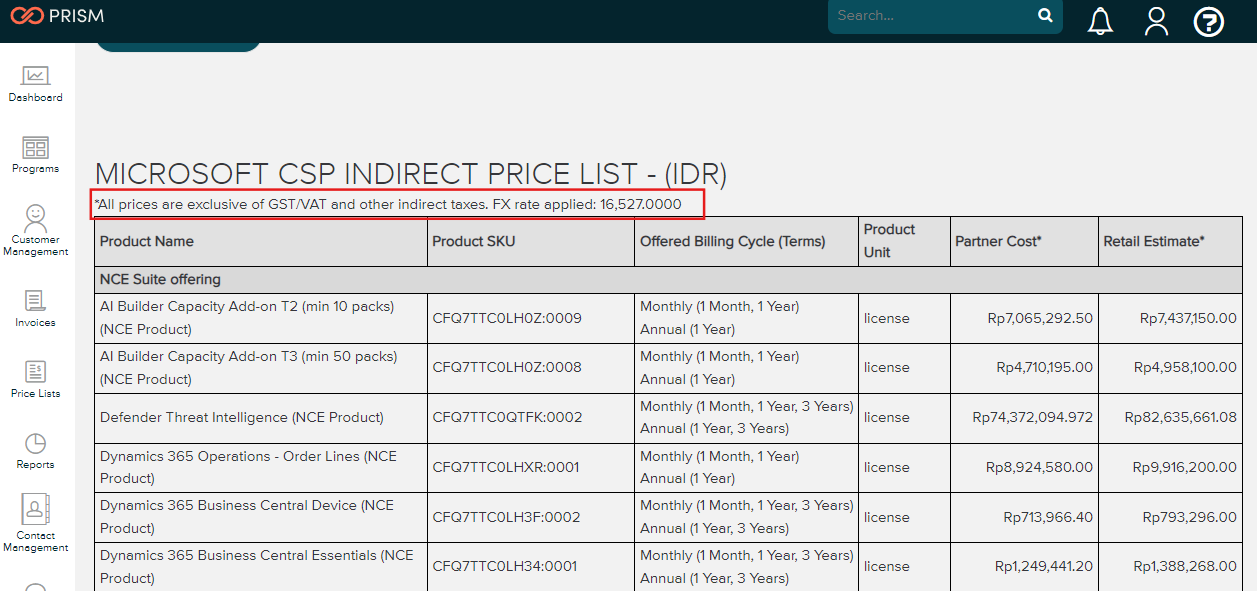Click partner cost Rp7,065,292.50
This screenshot has height=591, width=1257.
[x=1040, y=319]
